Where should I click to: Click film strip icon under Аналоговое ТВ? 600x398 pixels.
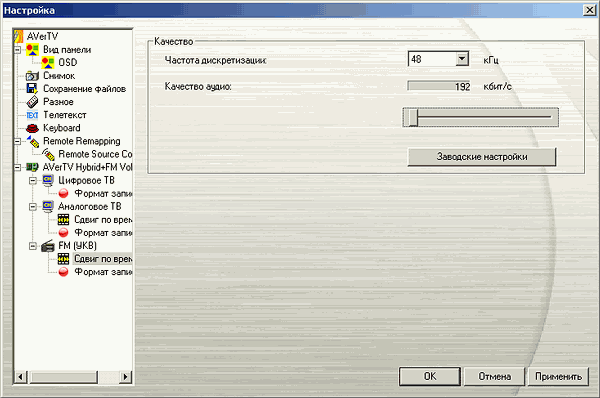(x=64, y=220)
